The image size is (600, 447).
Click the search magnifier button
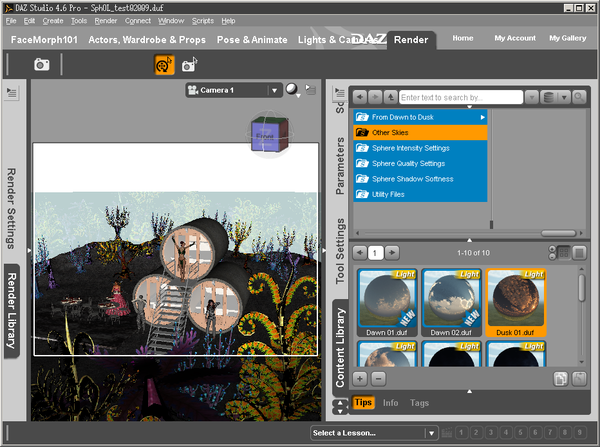[x=579, y=97]
